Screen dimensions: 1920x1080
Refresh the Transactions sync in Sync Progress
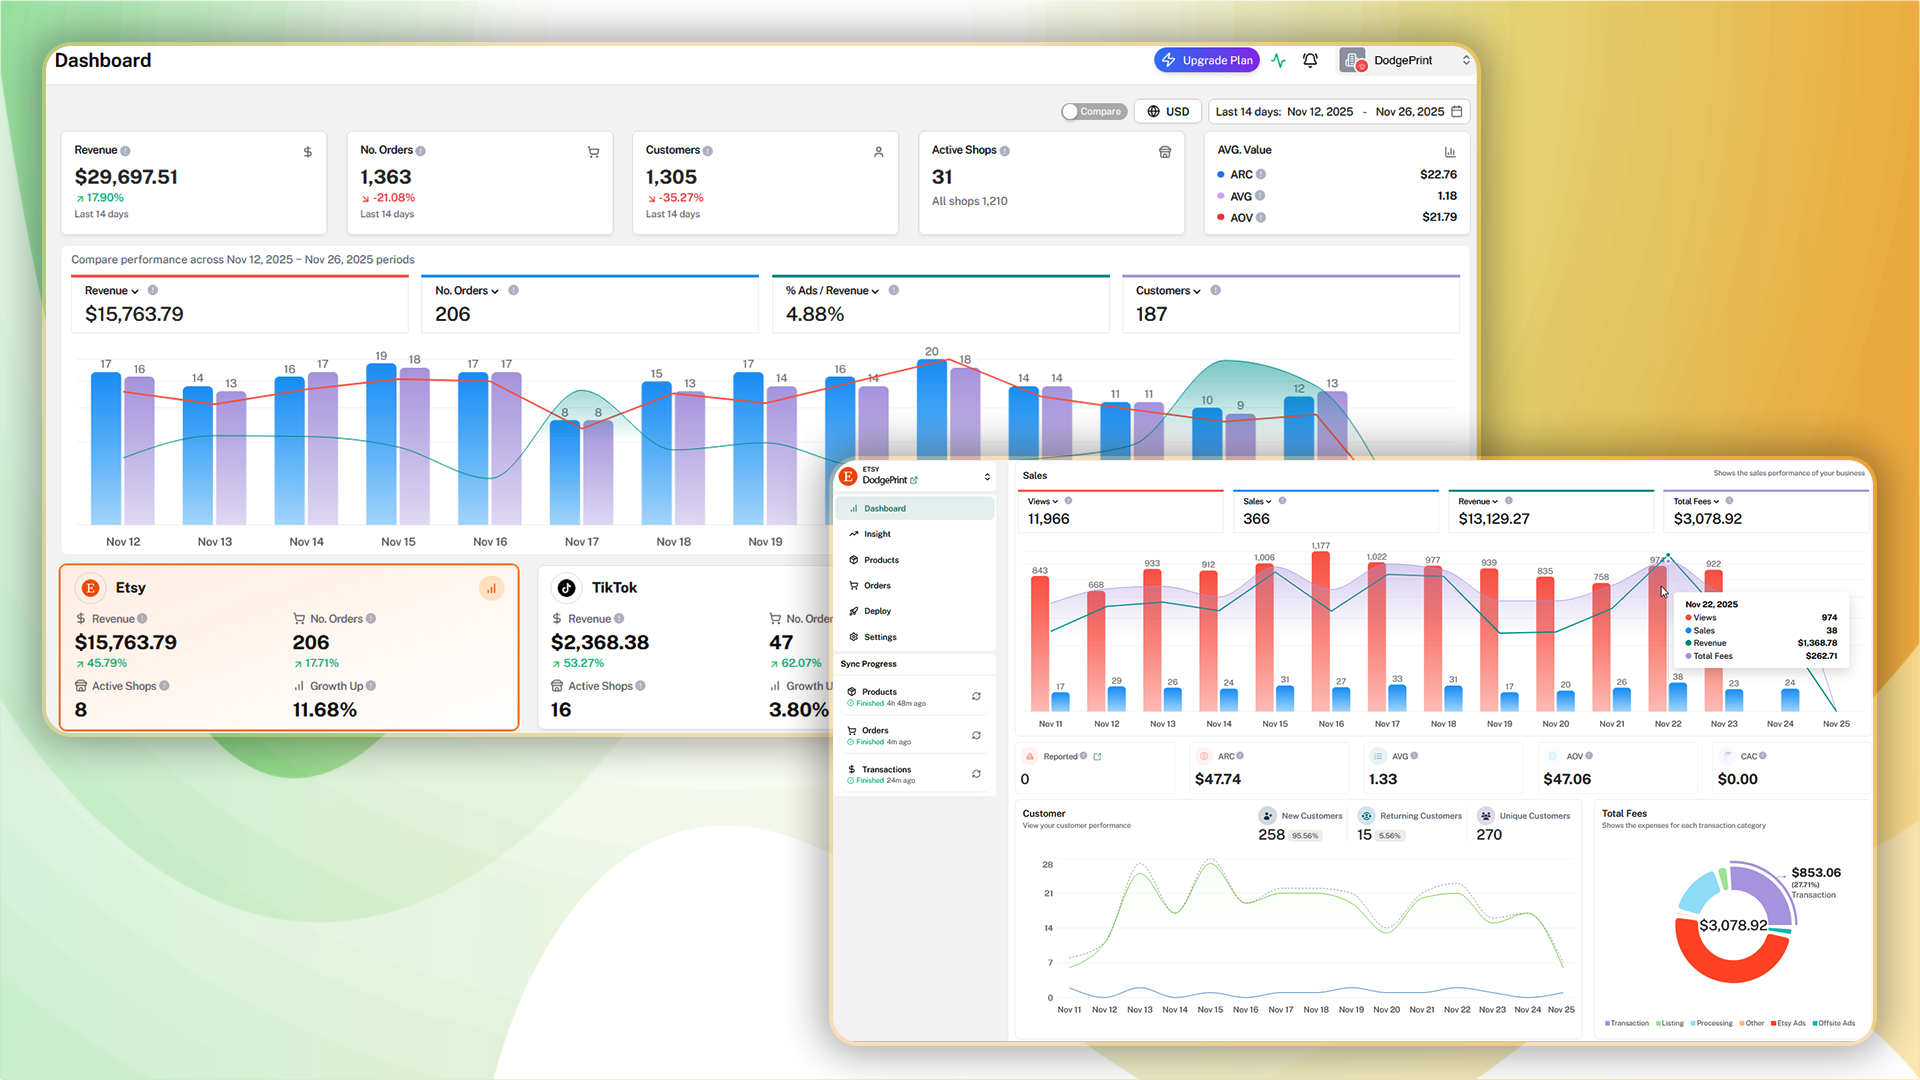coord(976,774)
